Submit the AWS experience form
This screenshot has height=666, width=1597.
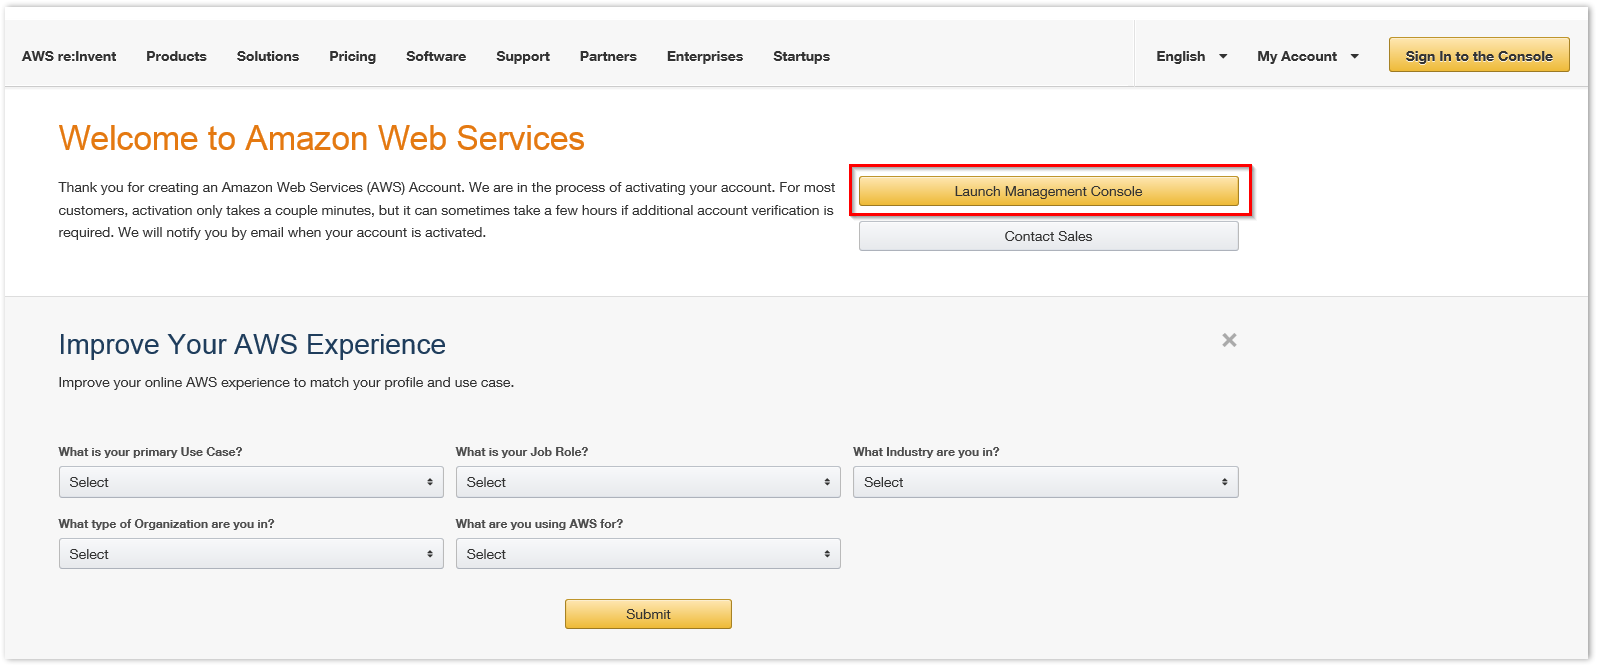point(648,614)
